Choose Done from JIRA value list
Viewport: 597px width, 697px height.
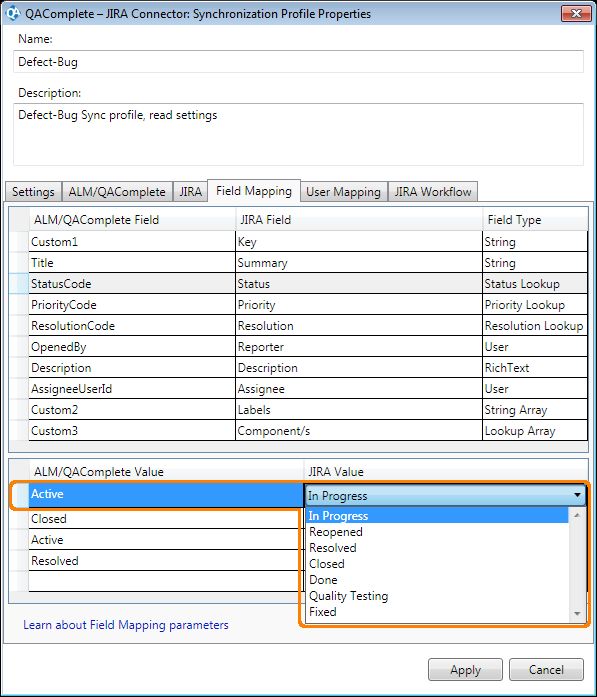(x=437, y=580)
